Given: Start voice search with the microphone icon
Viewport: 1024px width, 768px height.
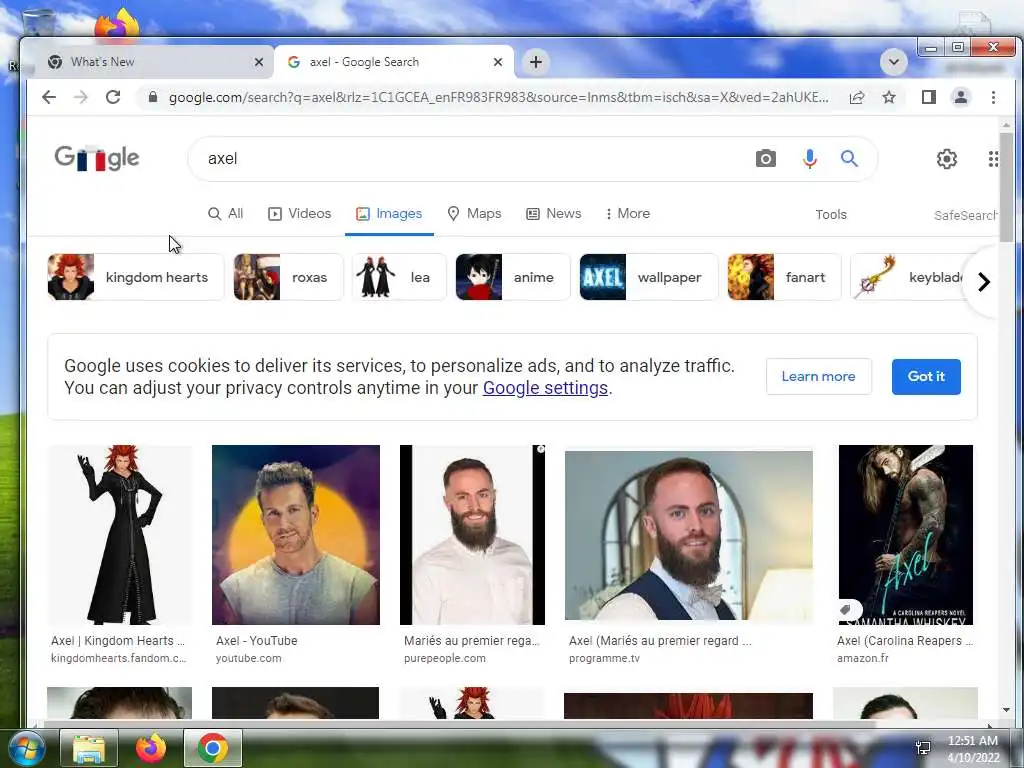Looking at the screenshot, I should click(810, 159).
